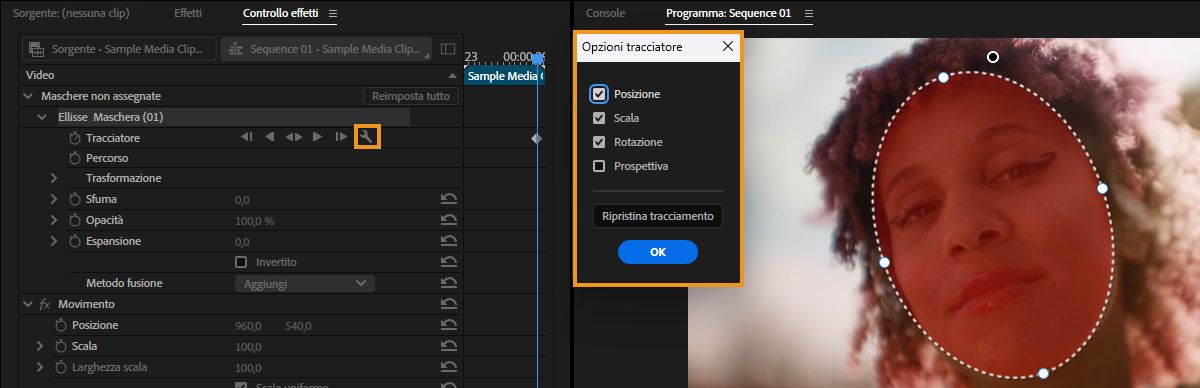Screen dimensions: 1200x388
Task: Open Controllo effetti panel menu icon
Action: 333,14
